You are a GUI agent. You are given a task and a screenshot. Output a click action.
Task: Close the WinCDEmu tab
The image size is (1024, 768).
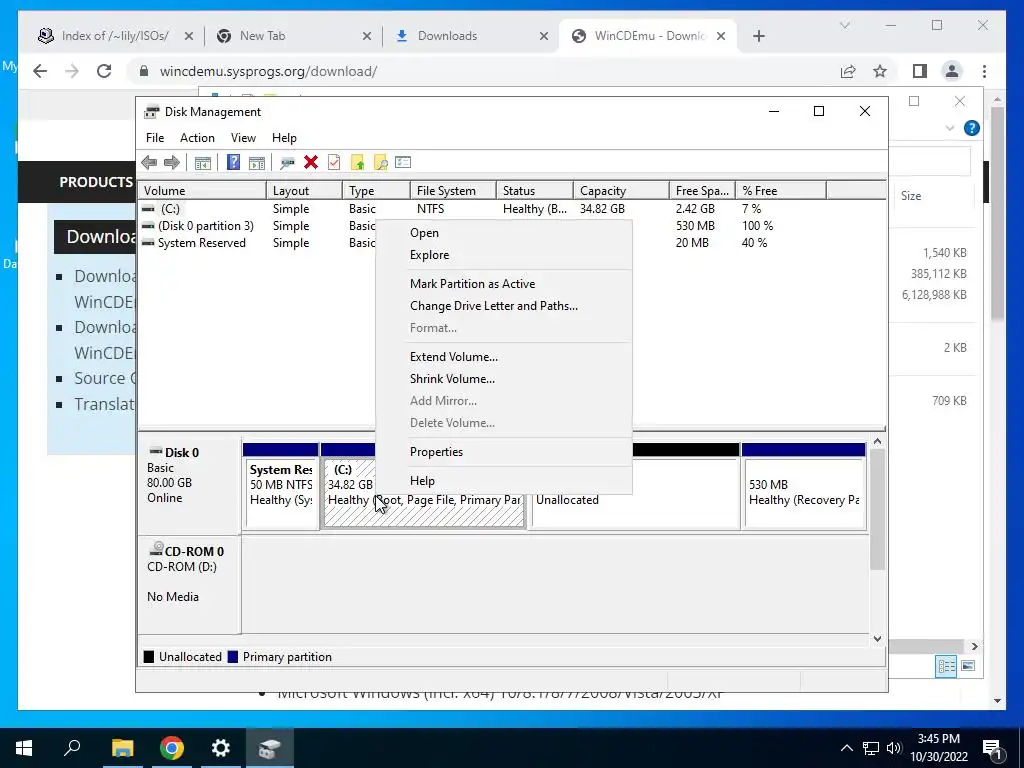click(x=721, y=36)
